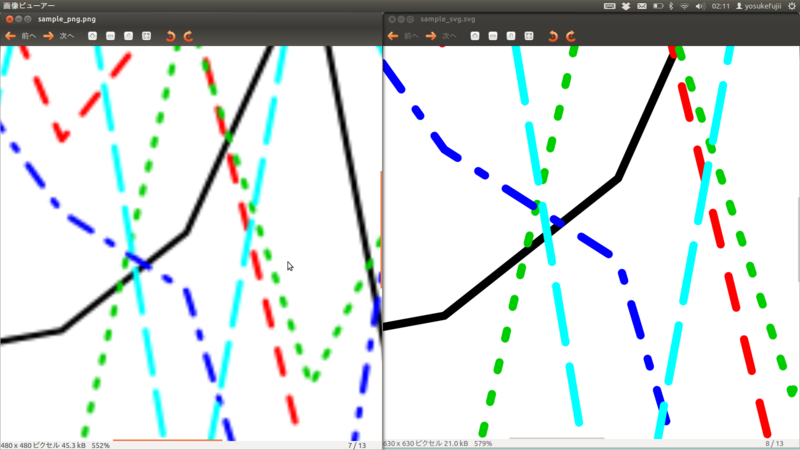The width and height of the screenshot is (800, 450).
Task: Close the sample_svg.svg window
Action: (x=392, y=19)
